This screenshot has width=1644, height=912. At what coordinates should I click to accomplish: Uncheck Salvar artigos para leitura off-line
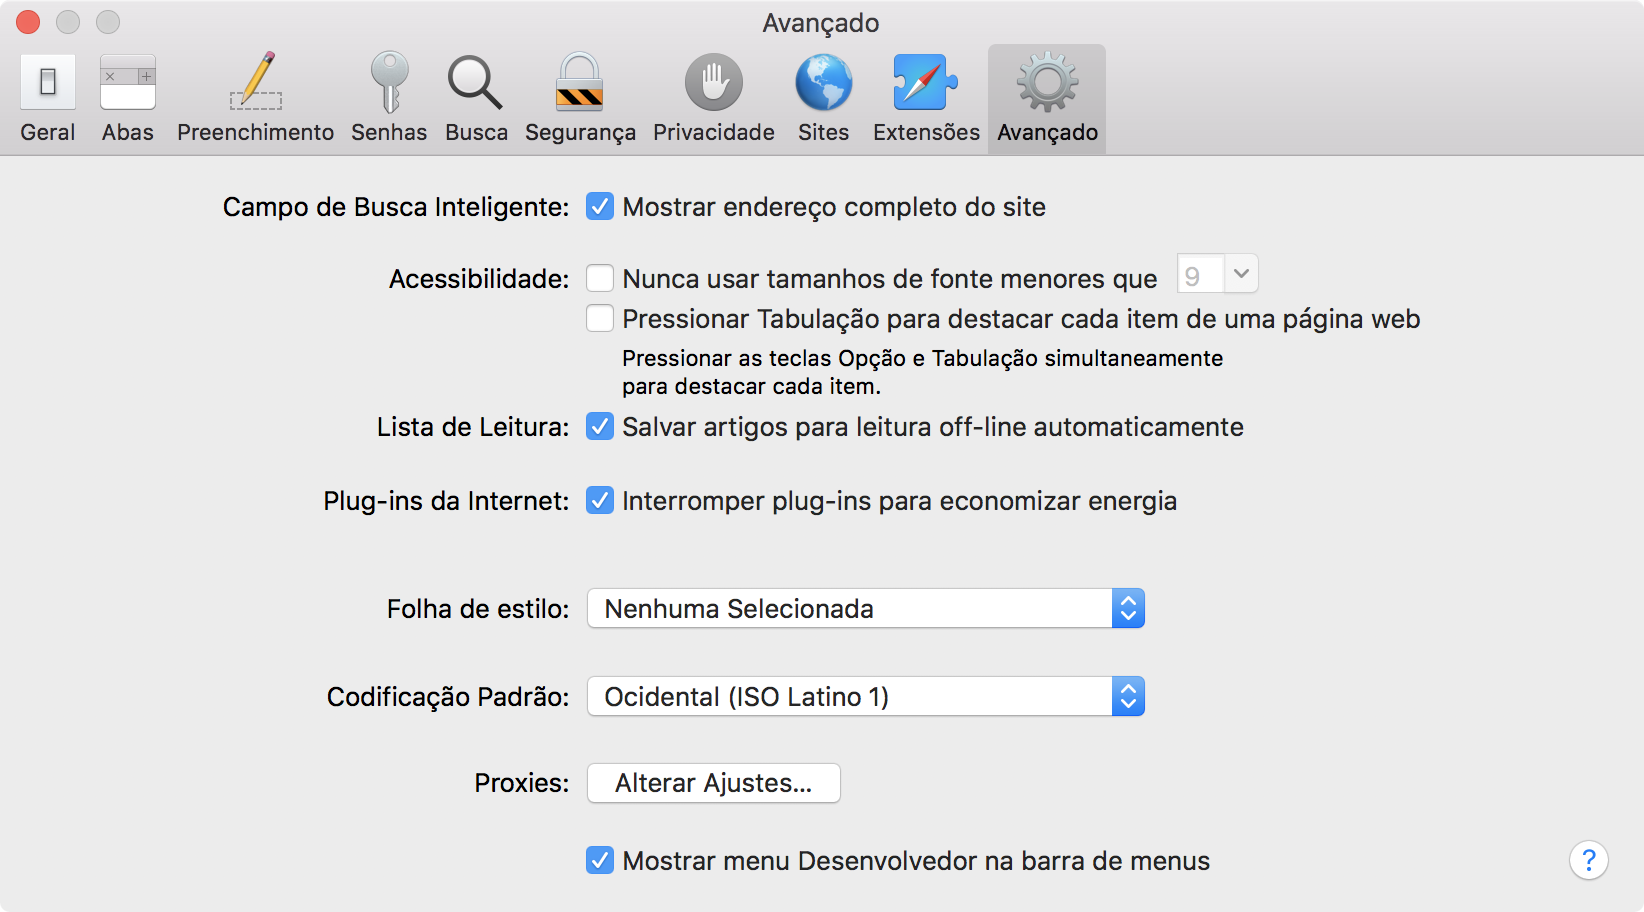[600, 427]
